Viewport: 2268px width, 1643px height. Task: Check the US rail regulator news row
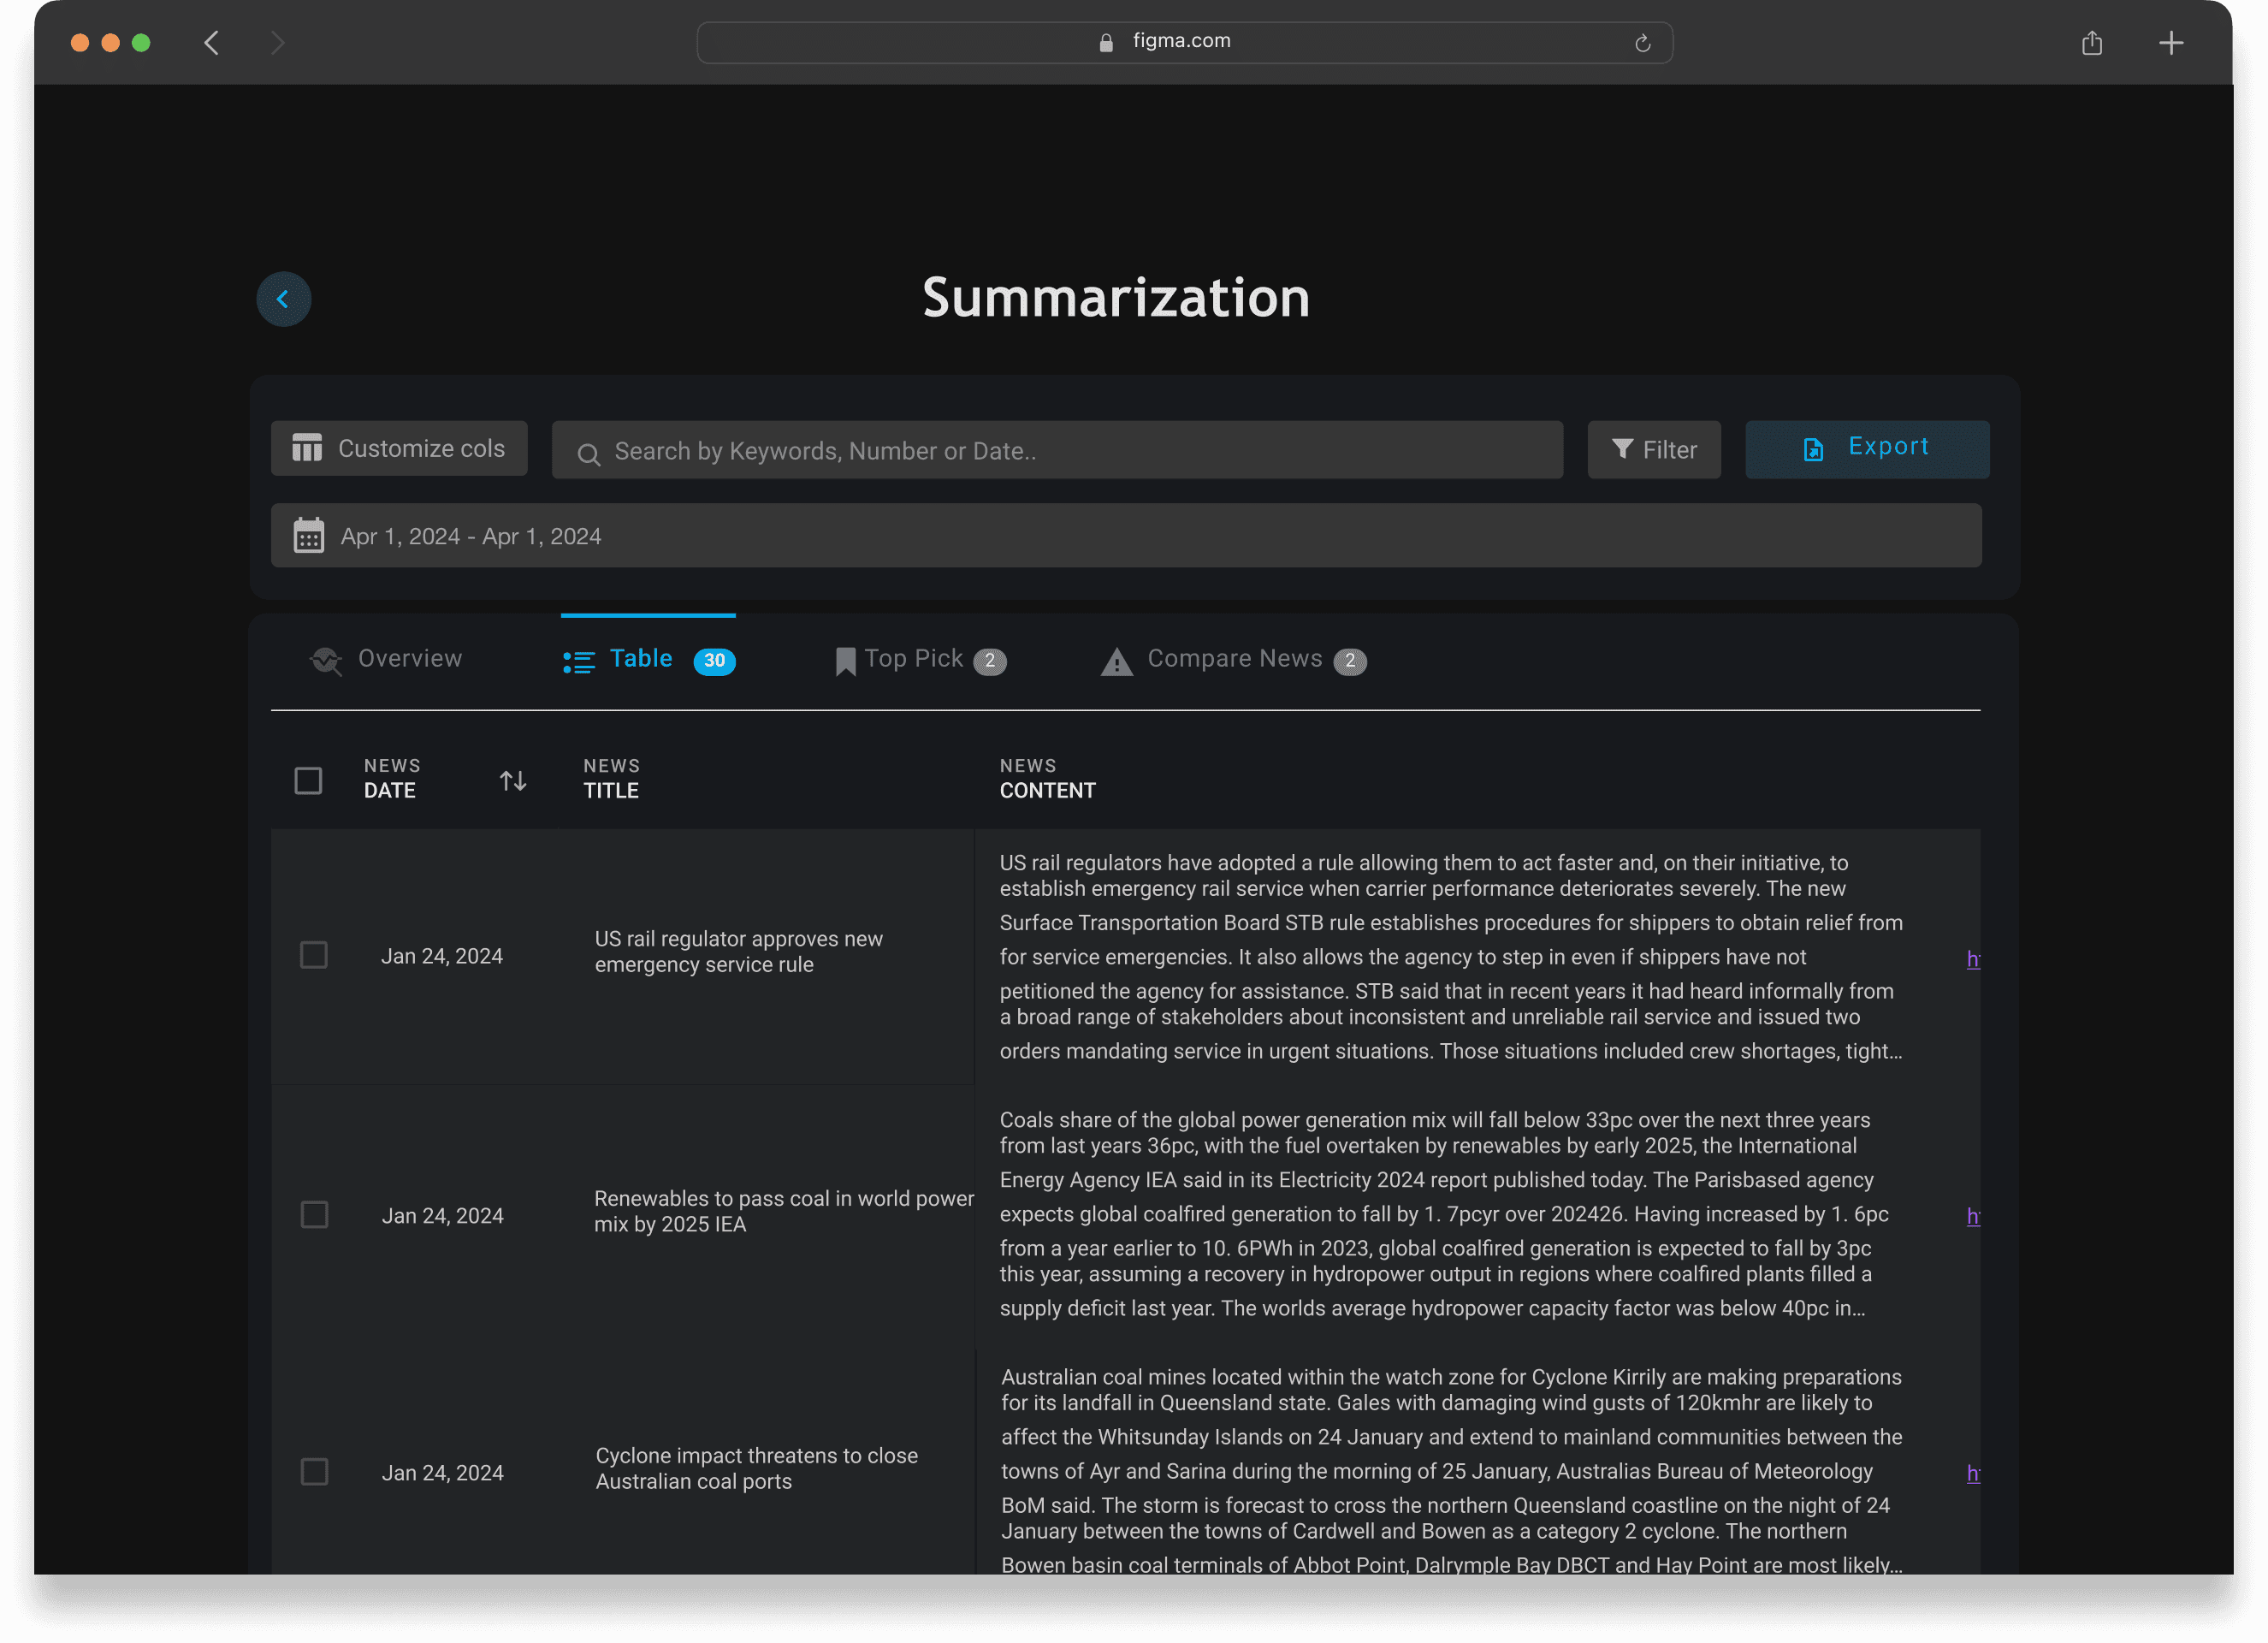point(314,955)
